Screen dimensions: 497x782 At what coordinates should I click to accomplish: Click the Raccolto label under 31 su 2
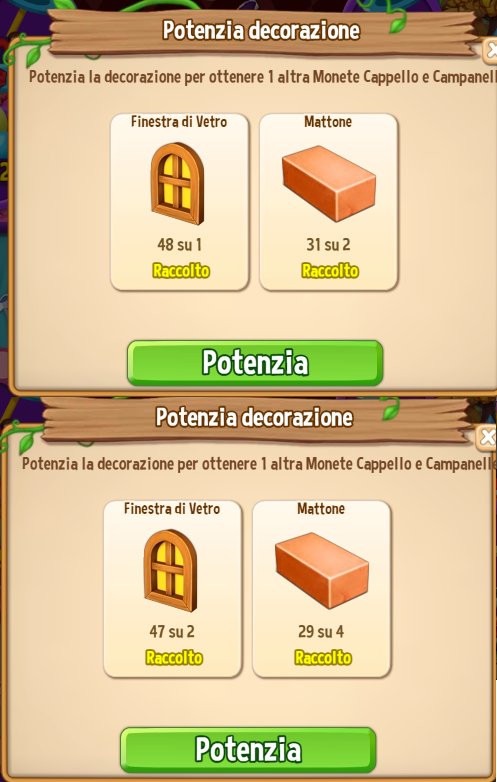[330, 271]
